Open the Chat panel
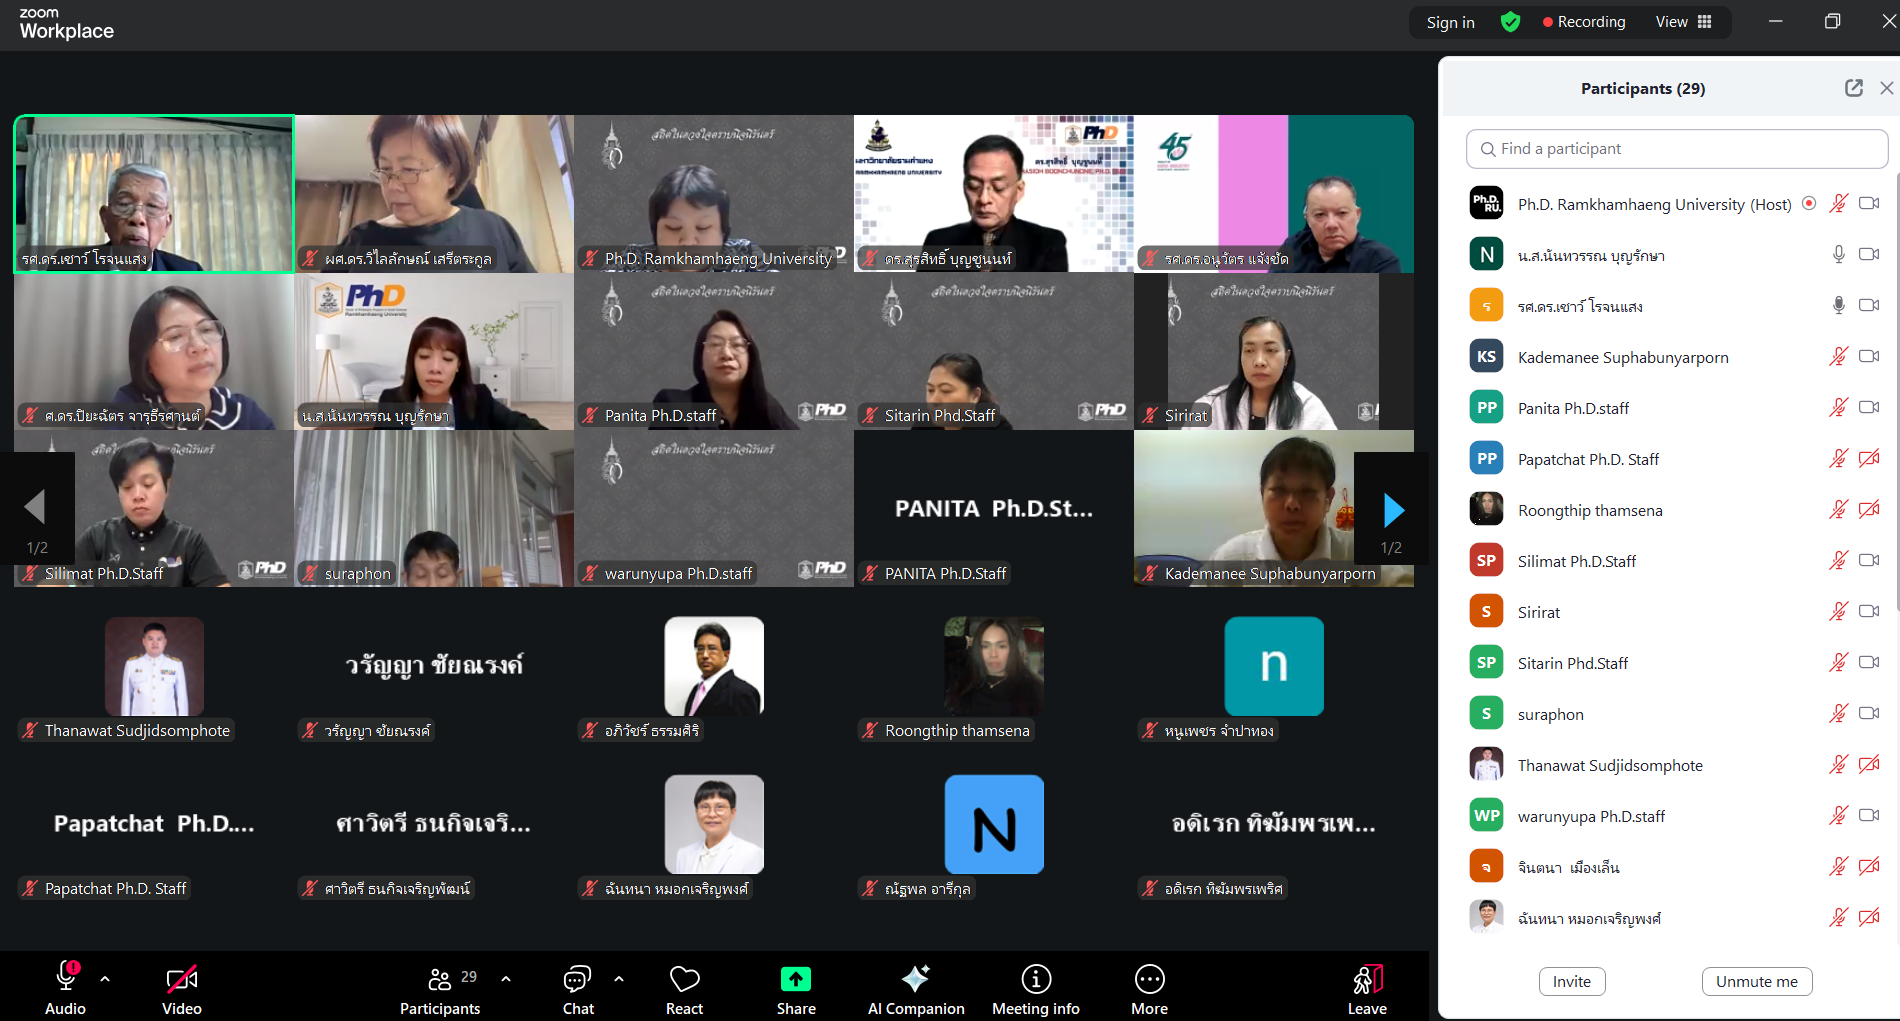This screenshot has width=1900, height=1021. [x=578, y=980]
